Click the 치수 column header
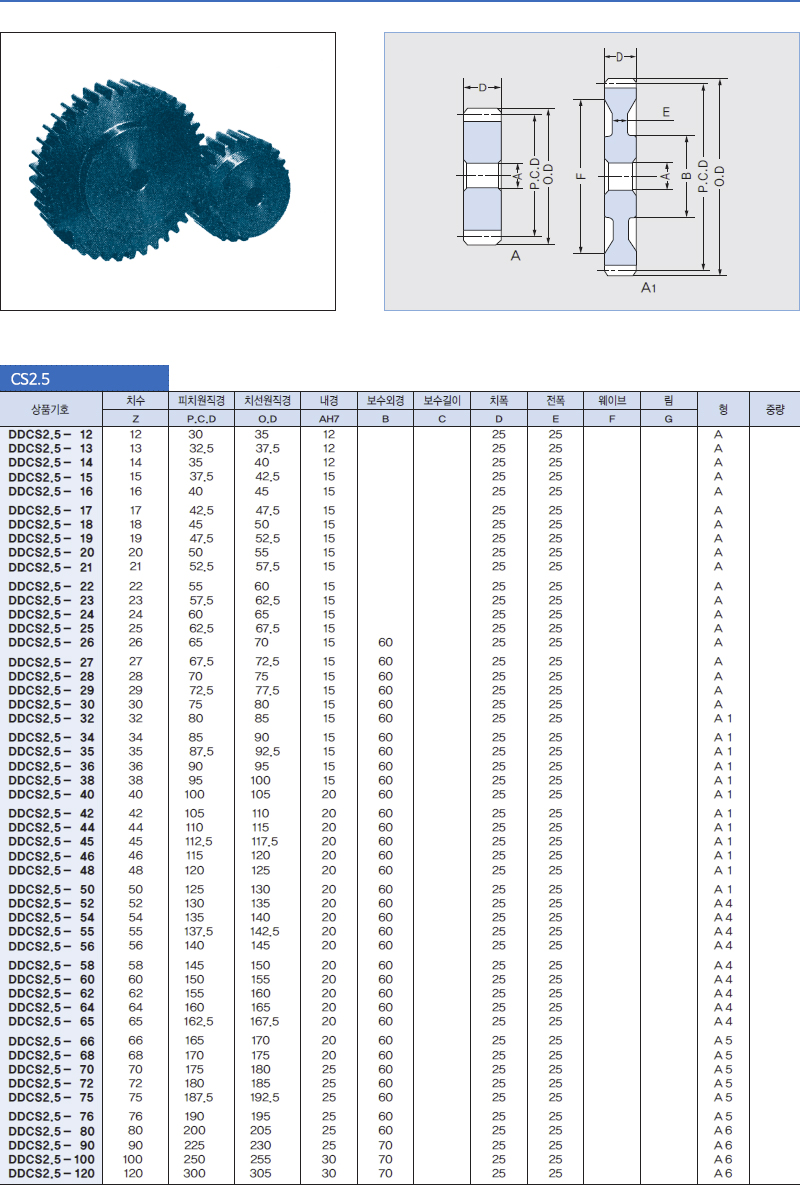The height and width of the screenshot is (1200, 800). pos(135,400)
